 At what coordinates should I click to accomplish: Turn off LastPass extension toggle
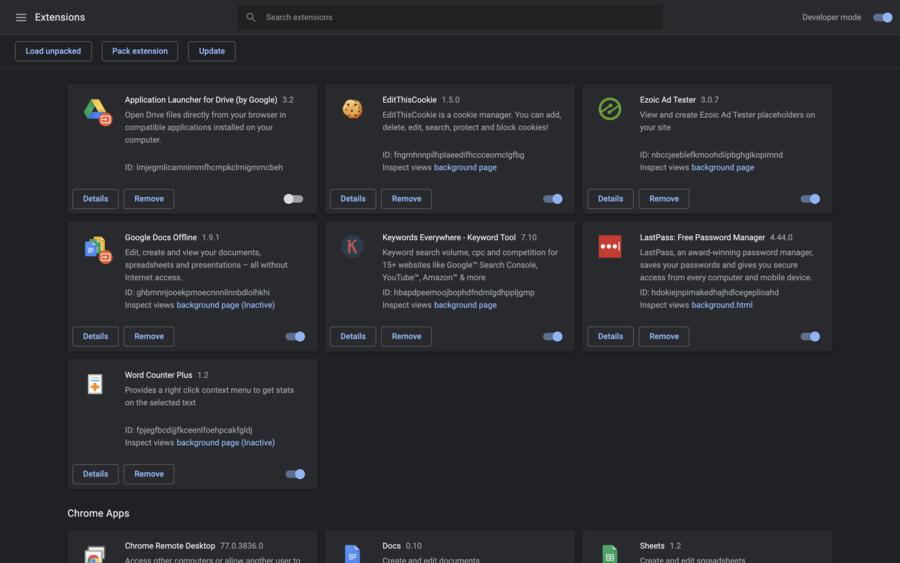[810, 336]
